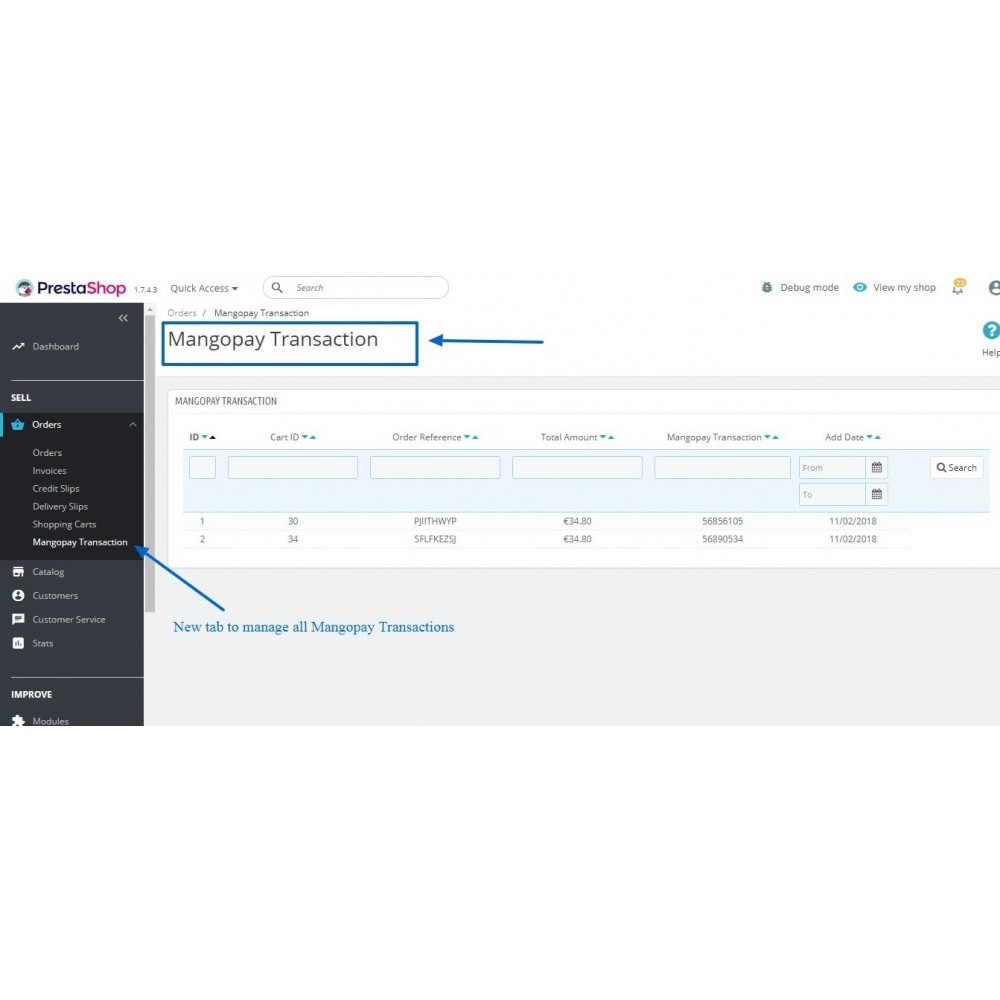The width and height of the screenshot is (1000, 1000).
Task: Click the View my shop eye icon
Action: (860, 288)
